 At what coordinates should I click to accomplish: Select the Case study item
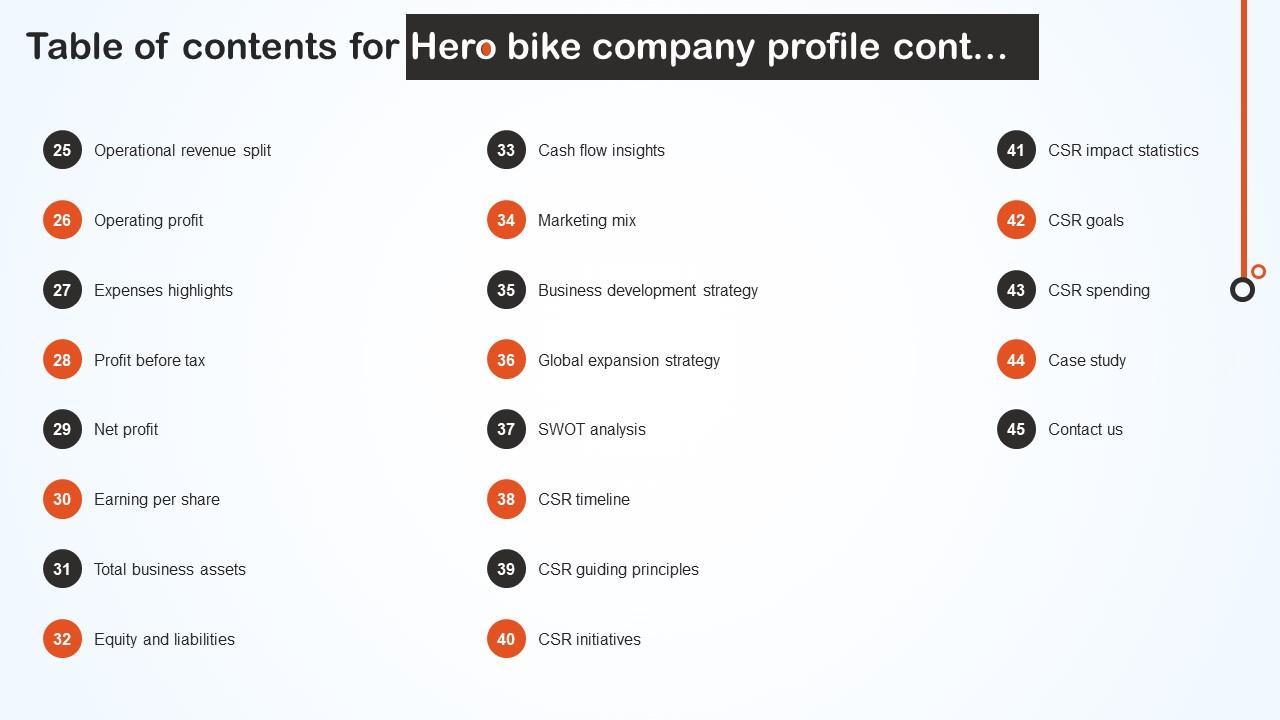(1087, 360)
